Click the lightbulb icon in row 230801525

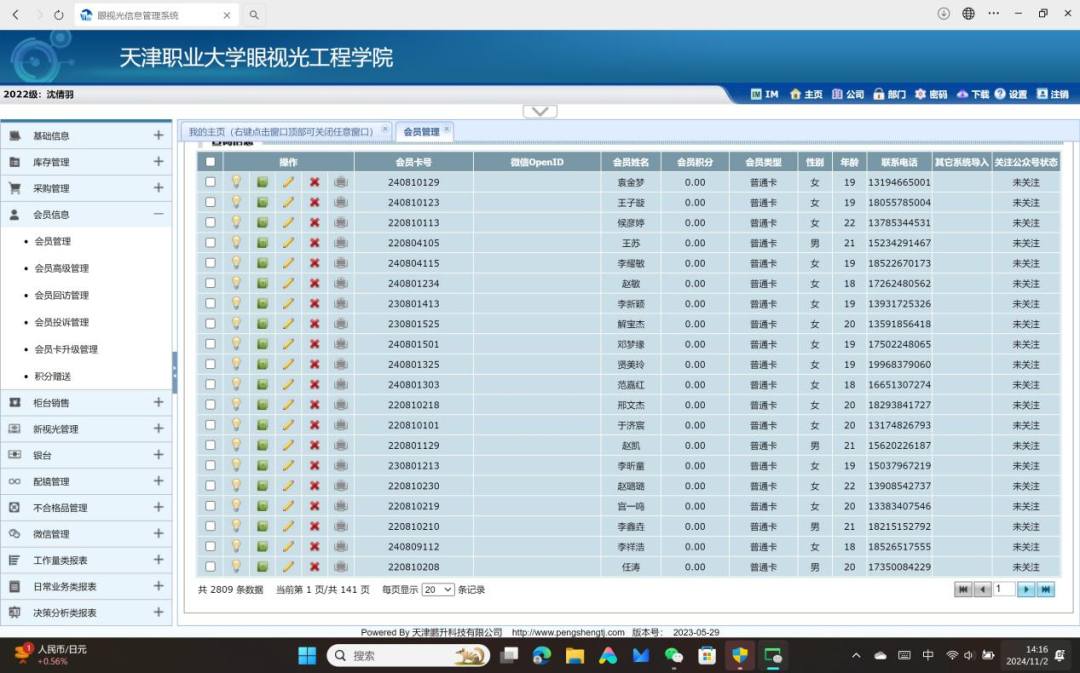[236, 324]
